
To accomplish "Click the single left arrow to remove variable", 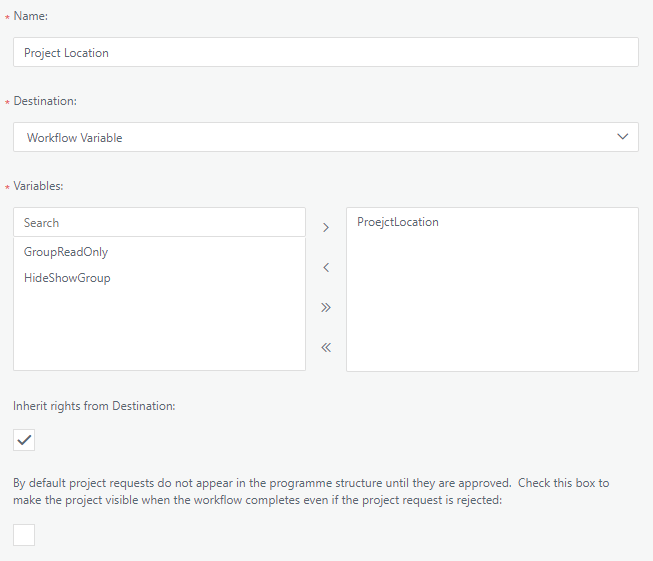I will (326, 268).
